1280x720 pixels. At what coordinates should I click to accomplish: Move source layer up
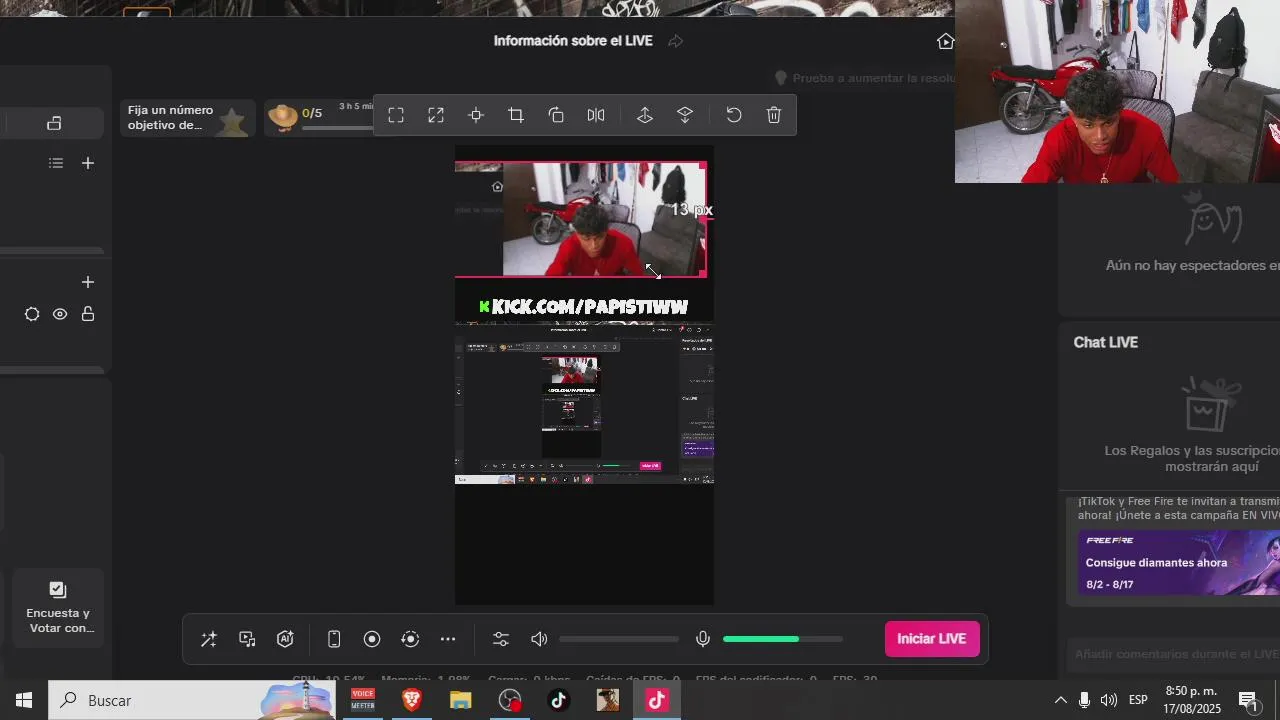point(645,115)
